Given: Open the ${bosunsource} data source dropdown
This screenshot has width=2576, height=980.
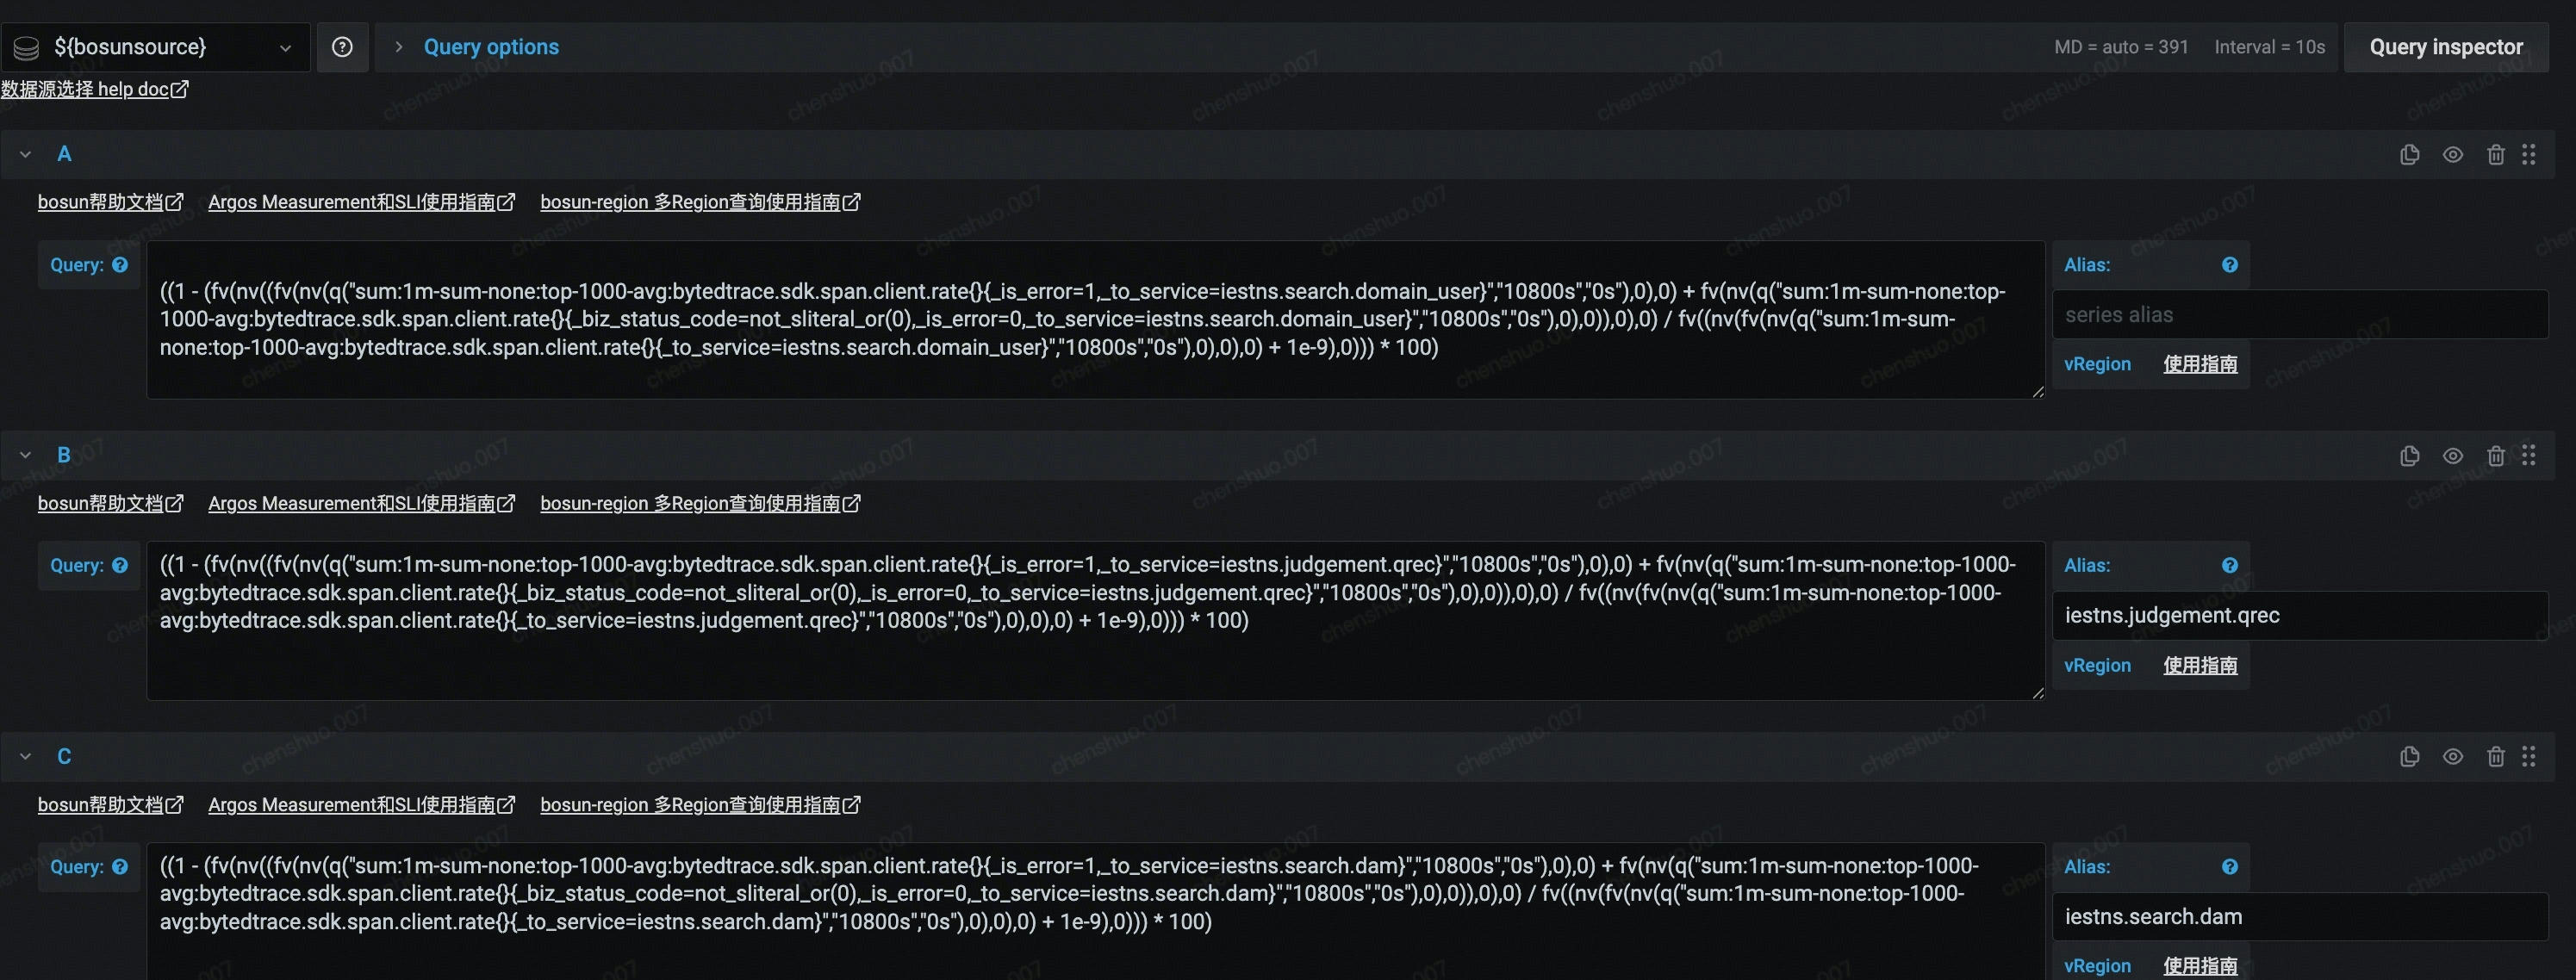Looking at the screenshot, I should click(155, 47).
